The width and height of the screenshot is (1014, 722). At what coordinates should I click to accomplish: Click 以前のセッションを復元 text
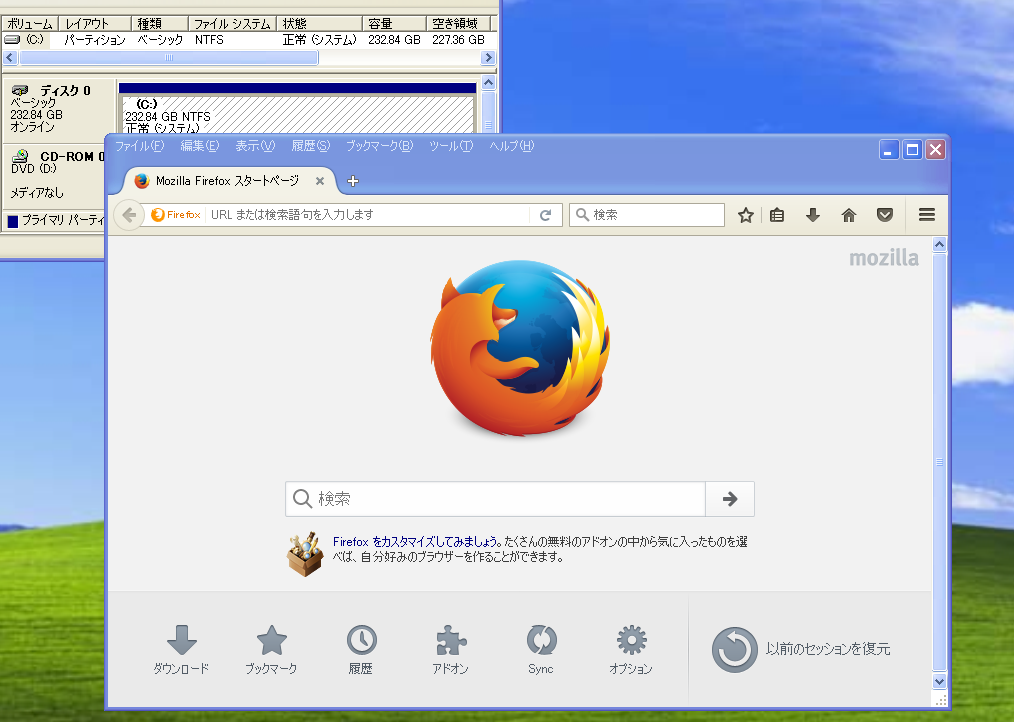[x=828, y=649]
